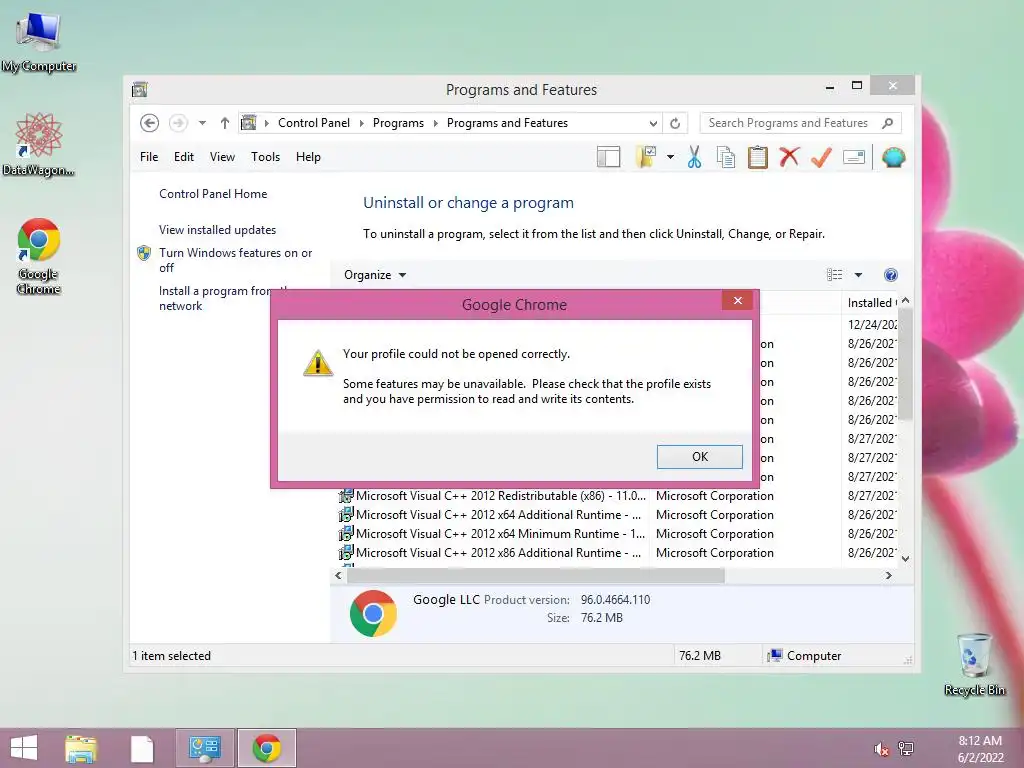The width and height of the screenshot is (1024, 768).
Task: Click the Computer status bar entry
Action: coord(805,656)
